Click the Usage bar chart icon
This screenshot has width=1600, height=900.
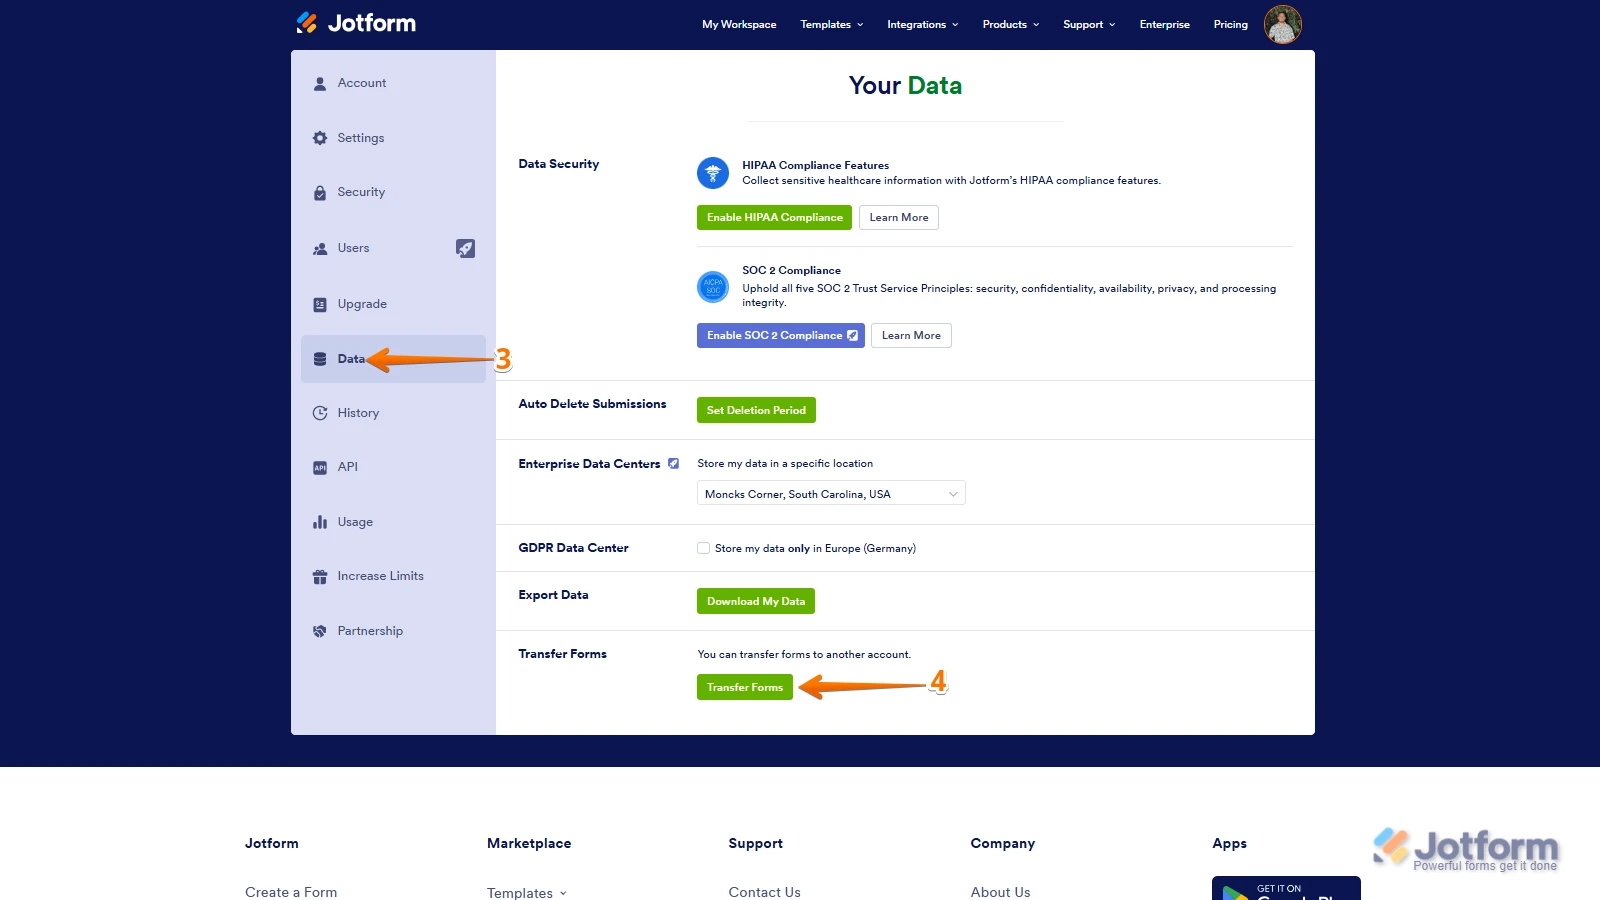320,522
